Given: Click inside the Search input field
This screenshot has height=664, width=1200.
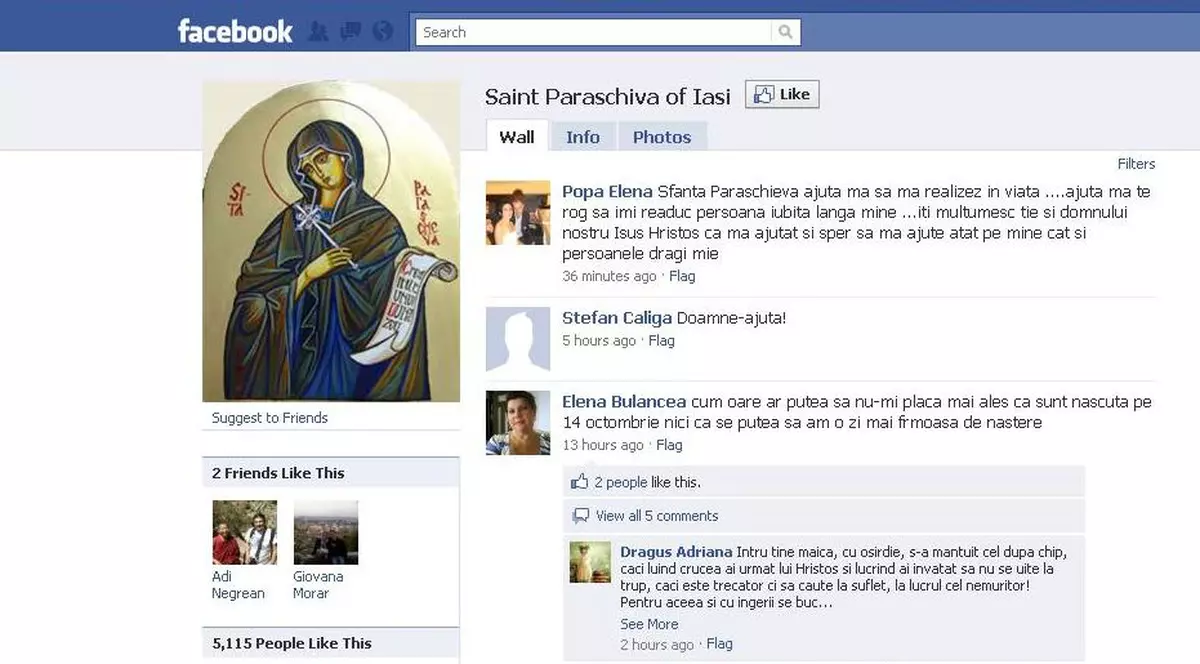Looking at the screenshot, I should click(x=590, y=31).
